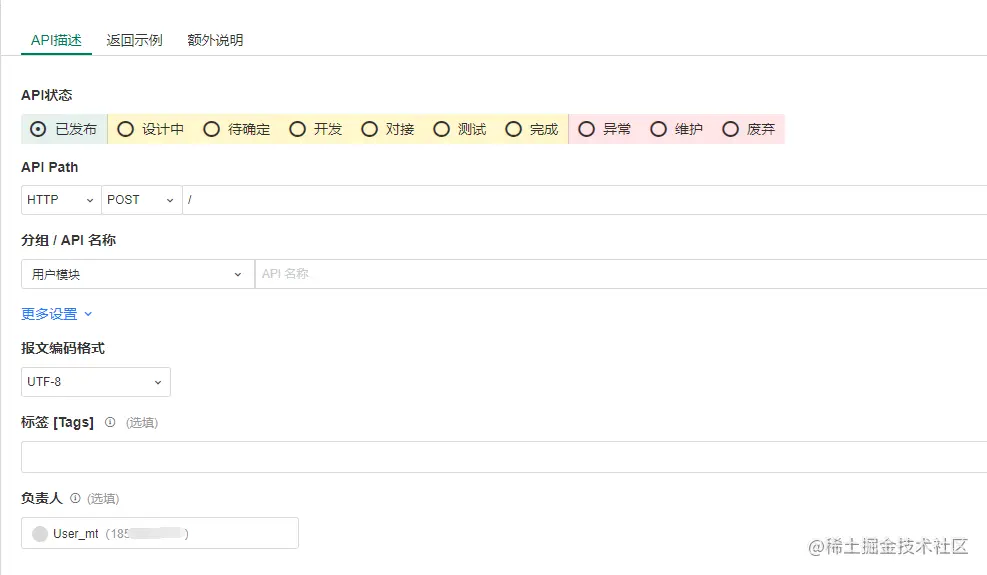Select the 完成 status radio
Viewport: 987px width, 575px height.
point(514,129)
